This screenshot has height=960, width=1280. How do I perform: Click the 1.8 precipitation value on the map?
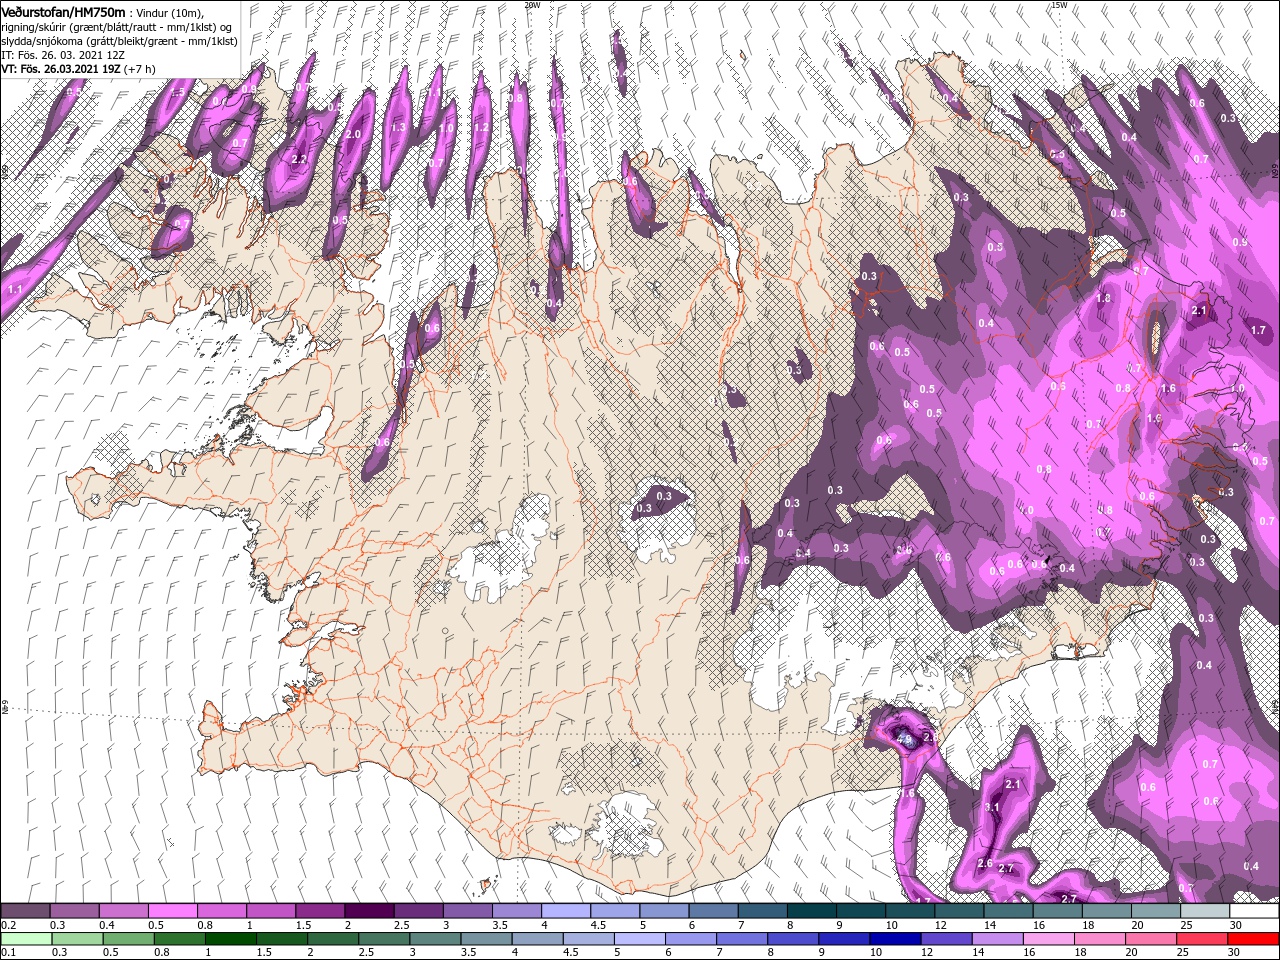click(x=1104, y=298)
